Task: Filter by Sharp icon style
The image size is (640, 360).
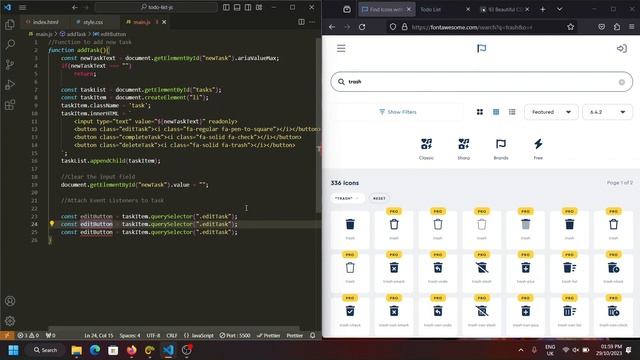Action: click(x=464, y=149)
